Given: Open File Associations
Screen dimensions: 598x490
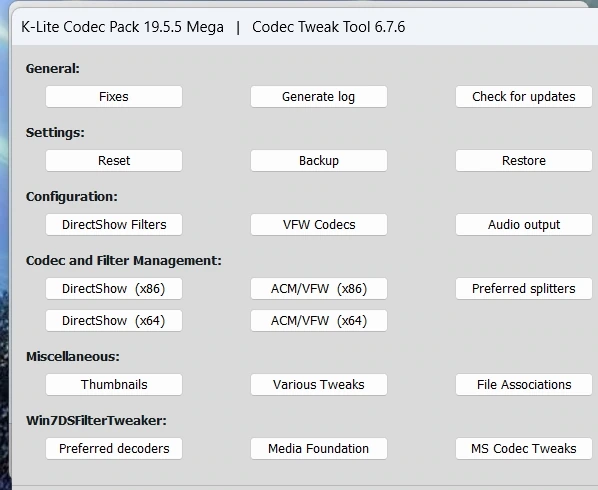Looking at the screenshot, I should point(524,384).
